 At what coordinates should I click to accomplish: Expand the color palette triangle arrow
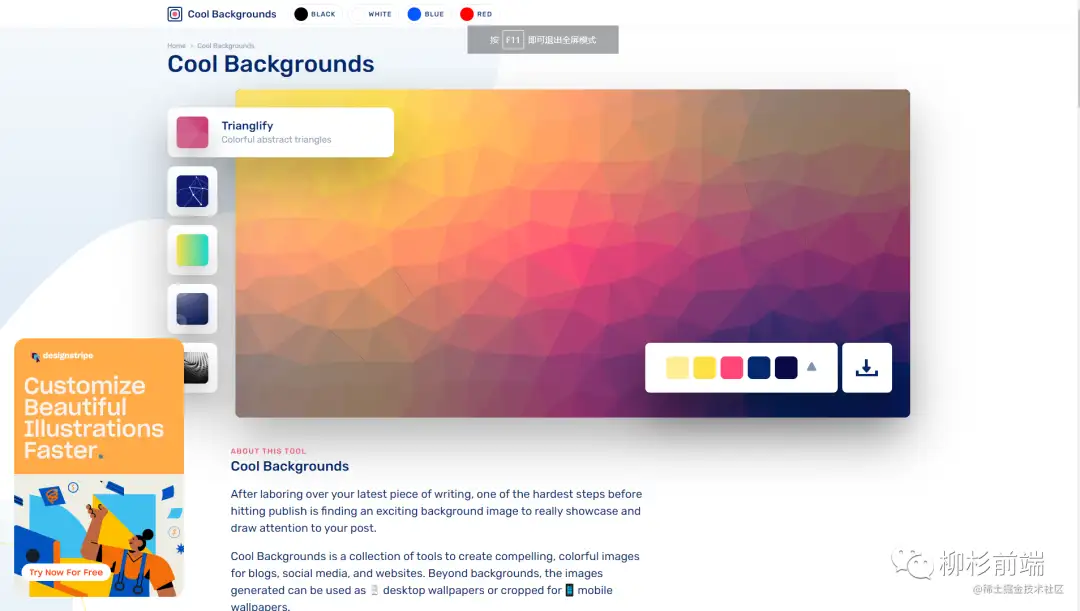(x=811, y=367)
